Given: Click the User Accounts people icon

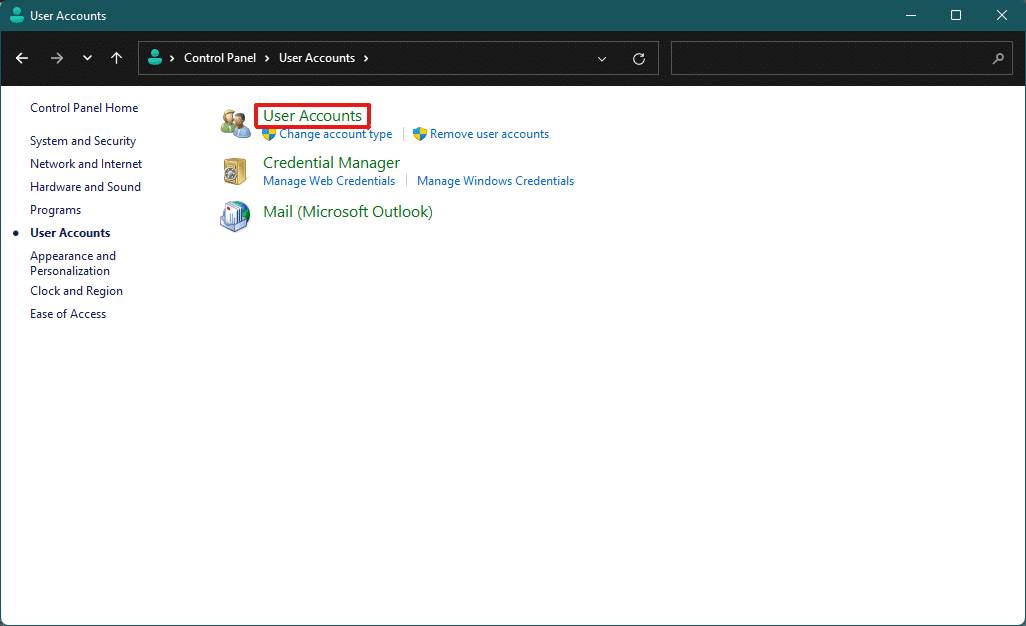Looking at the screenshot, I should pyautogui.click(x=235, y=123).
